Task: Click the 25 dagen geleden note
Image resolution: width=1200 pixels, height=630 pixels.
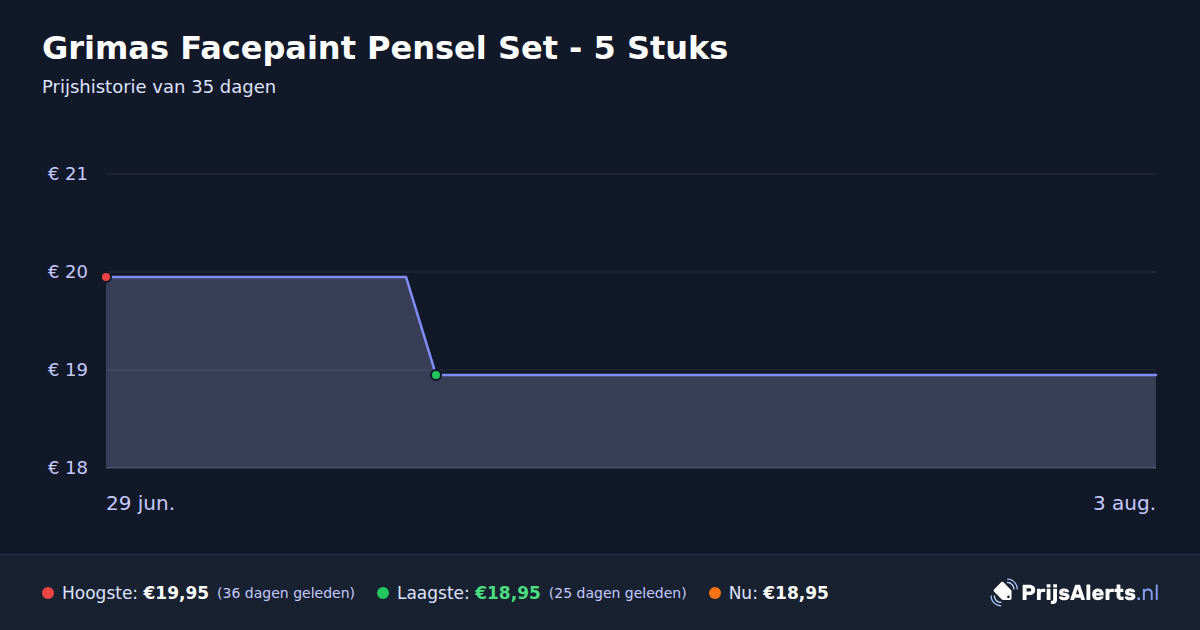Action: click(618, 593)
